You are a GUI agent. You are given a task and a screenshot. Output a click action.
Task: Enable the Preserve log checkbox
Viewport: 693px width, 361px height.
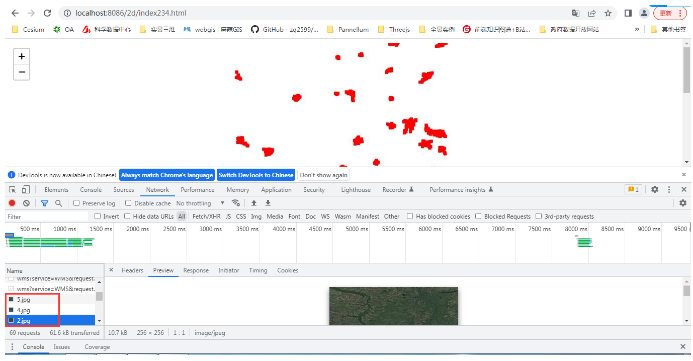[76, 203]
